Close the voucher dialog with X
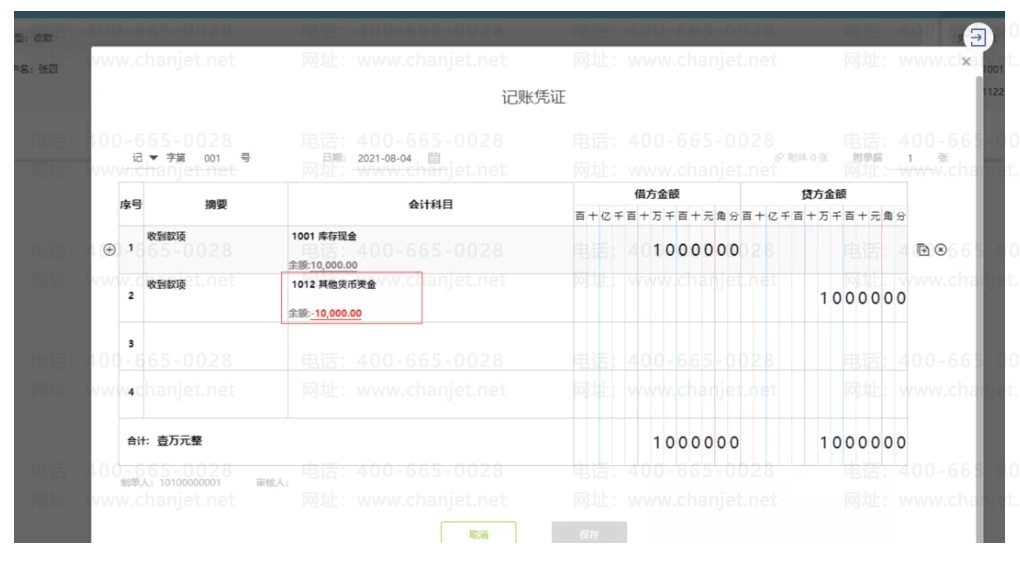This screenshot has height=566, width=1020. click(966, 62)
